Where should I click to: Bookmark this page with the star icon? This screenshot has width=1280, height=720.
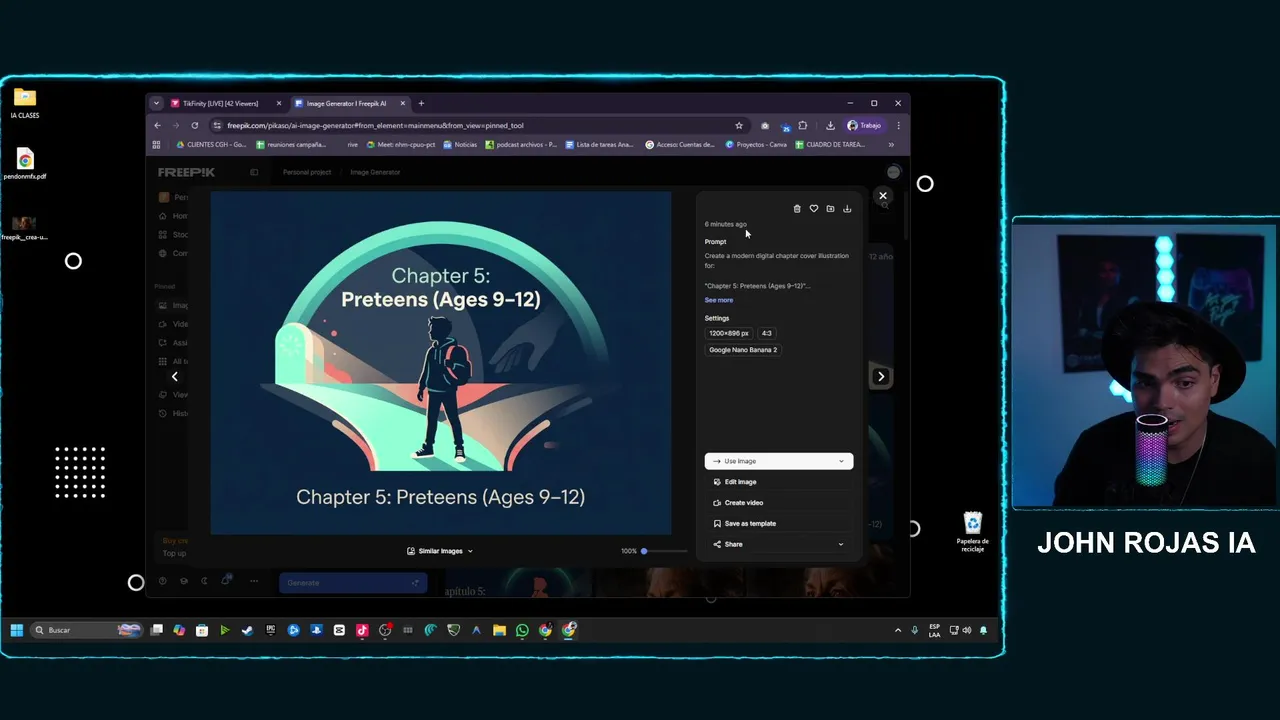(x=739, y=125)
